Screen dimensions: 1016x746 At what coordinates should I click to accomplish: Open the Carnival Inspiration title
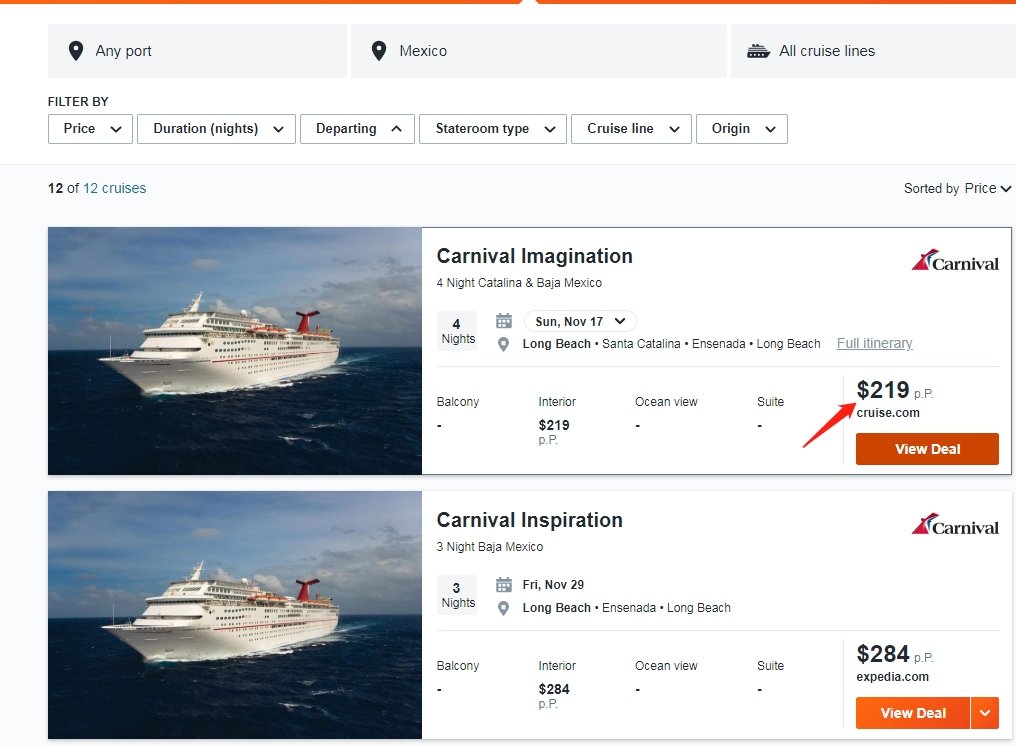[x=529, y=520]
